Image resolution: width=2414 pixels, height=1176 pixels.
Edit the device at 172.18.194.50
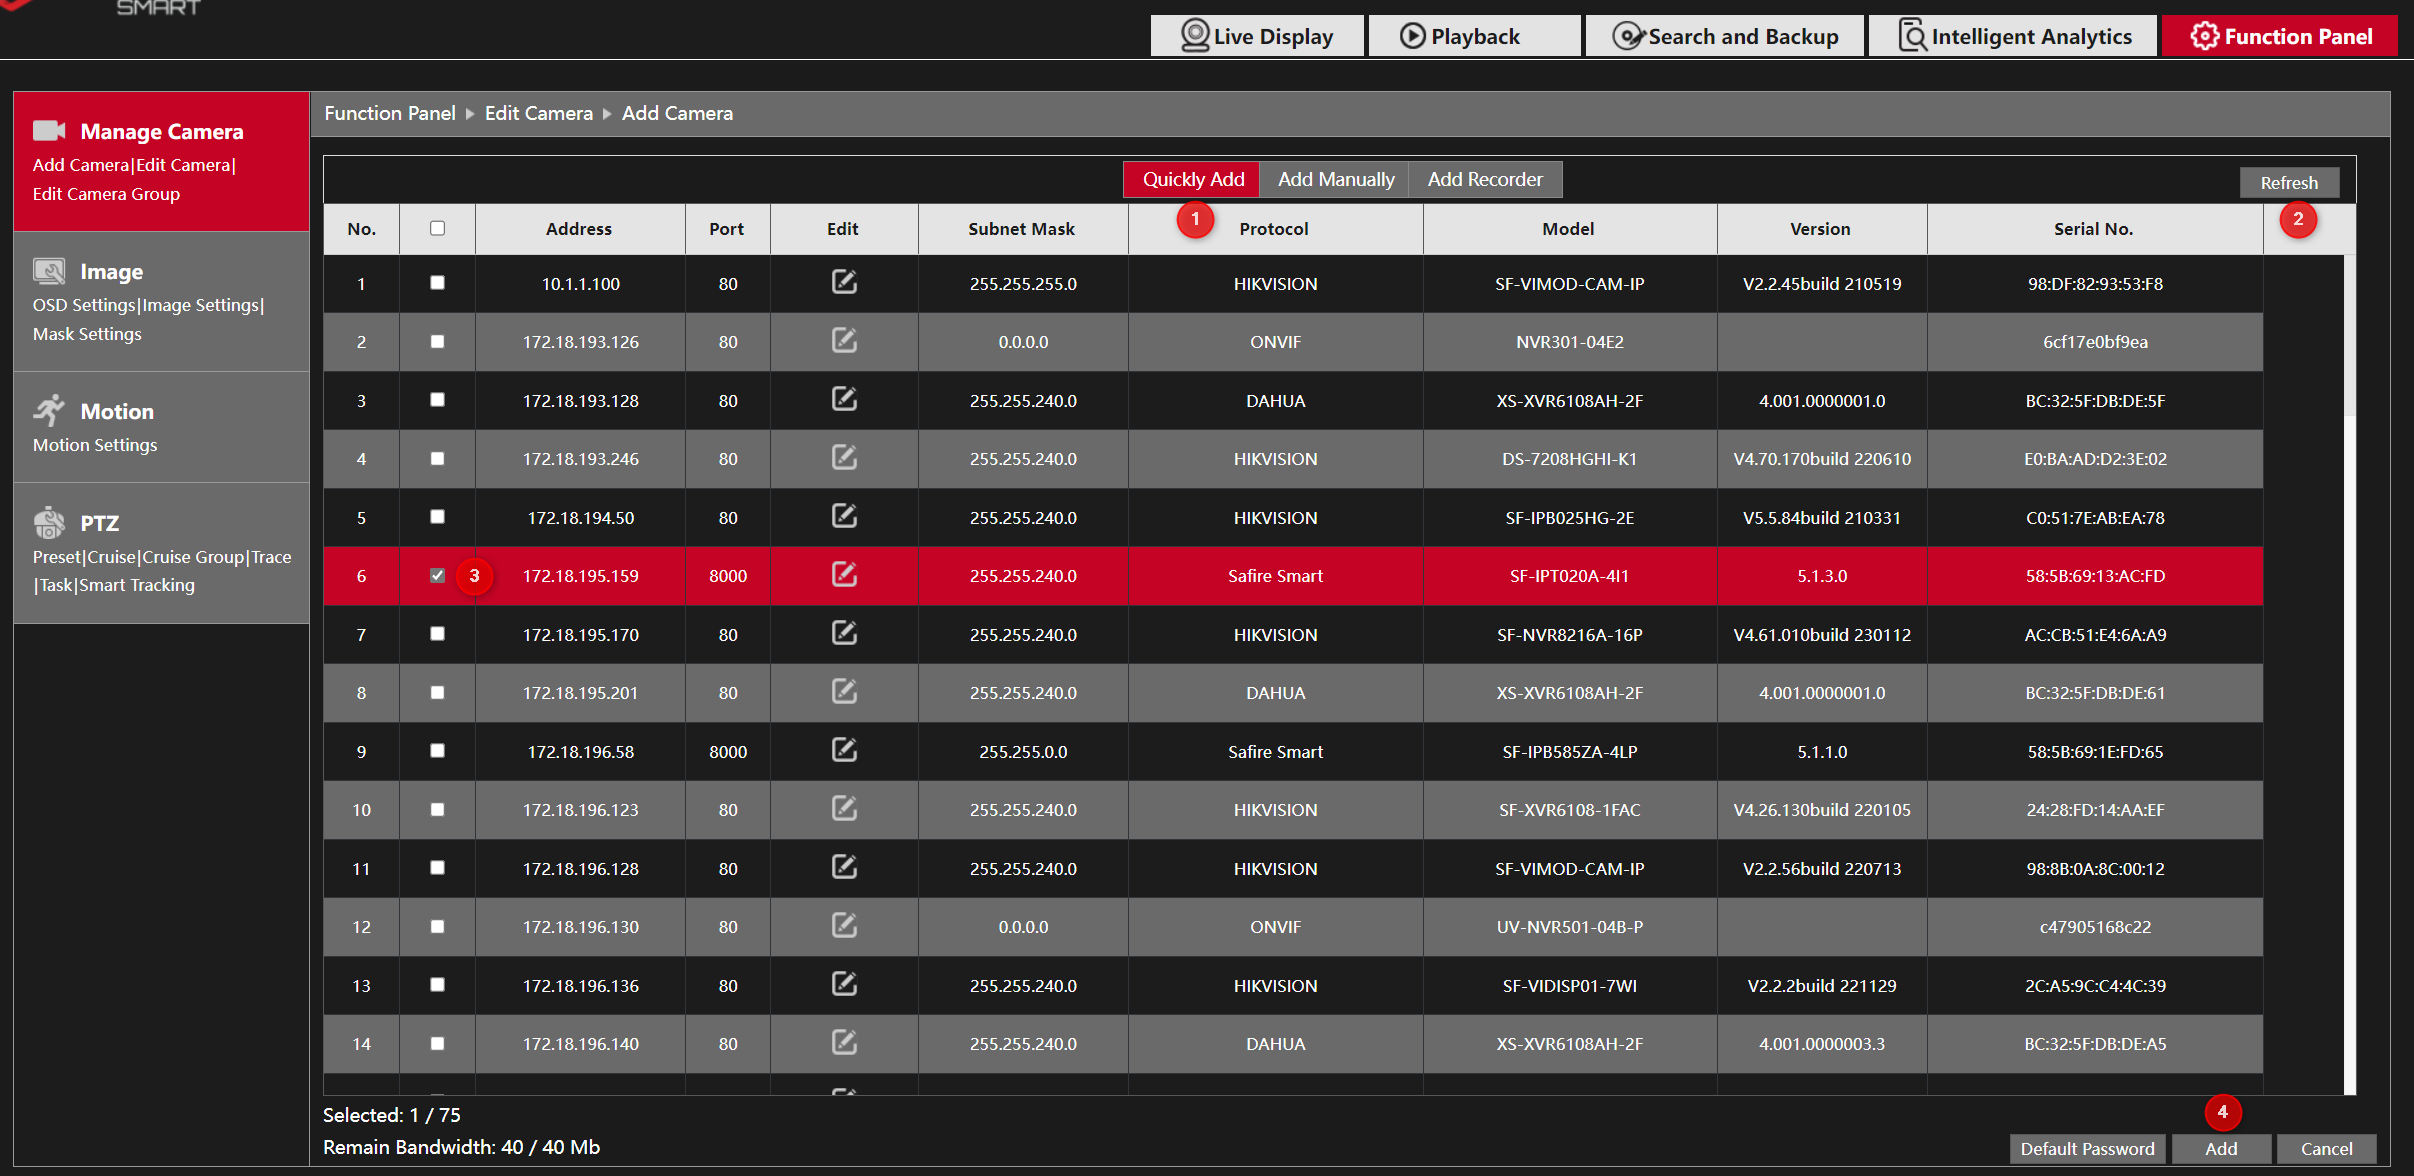(844, 517)
